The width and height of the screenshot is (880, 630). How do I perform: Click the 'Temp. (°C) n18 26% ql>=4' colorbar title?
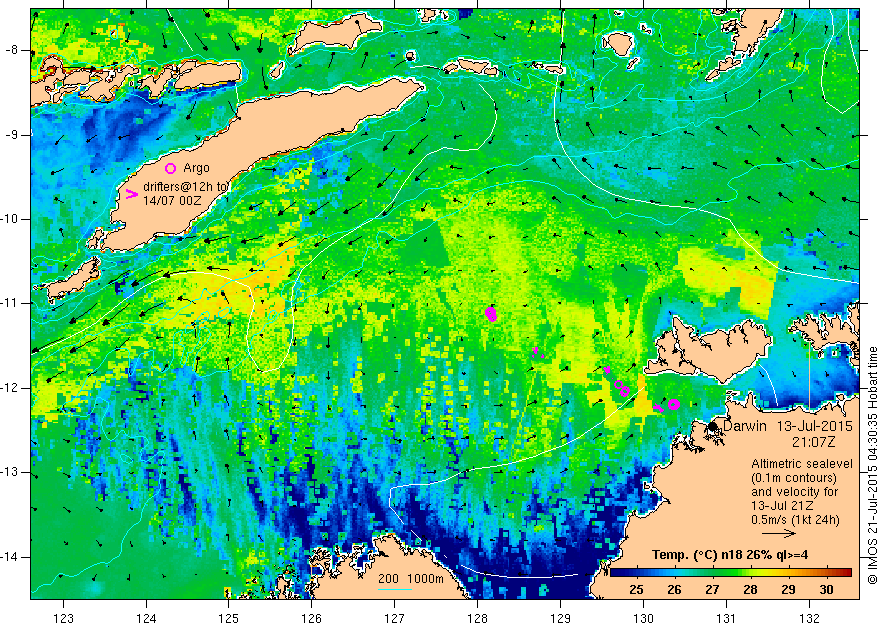click(x=730, y=555)
